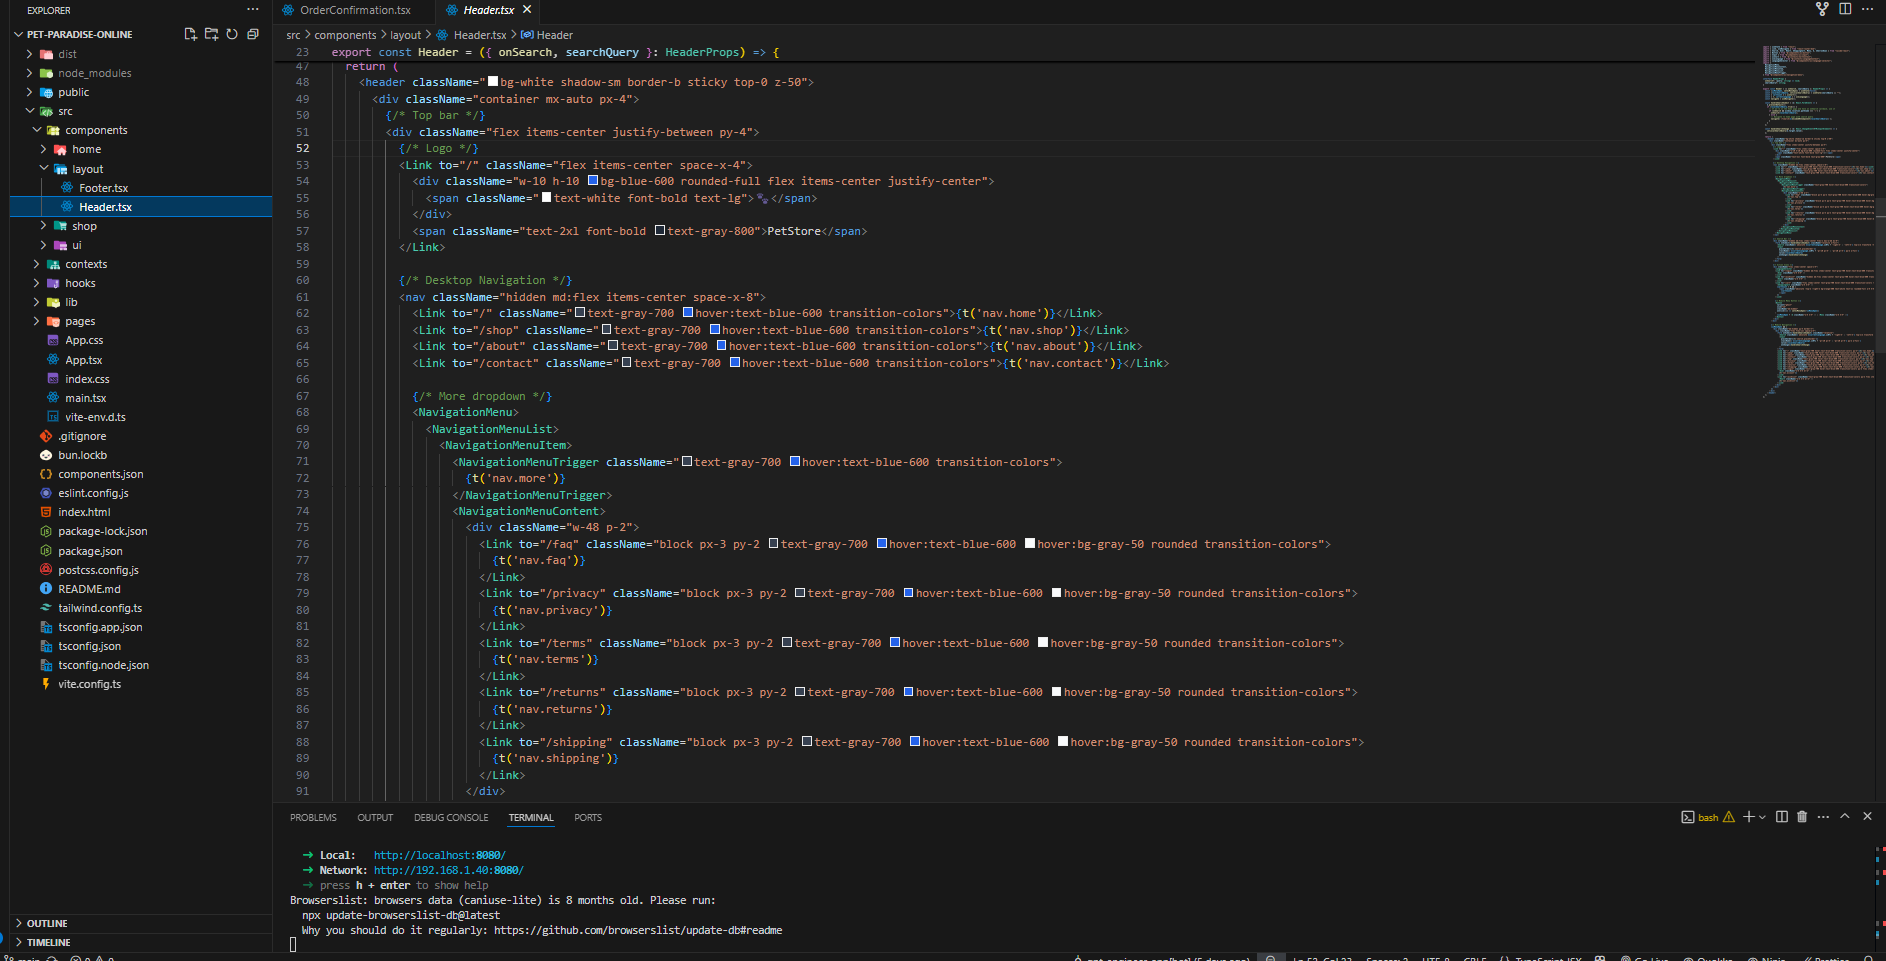Expand the TIMELINE section
Screen dimensions: 1886x961
[x=48, y=942]
